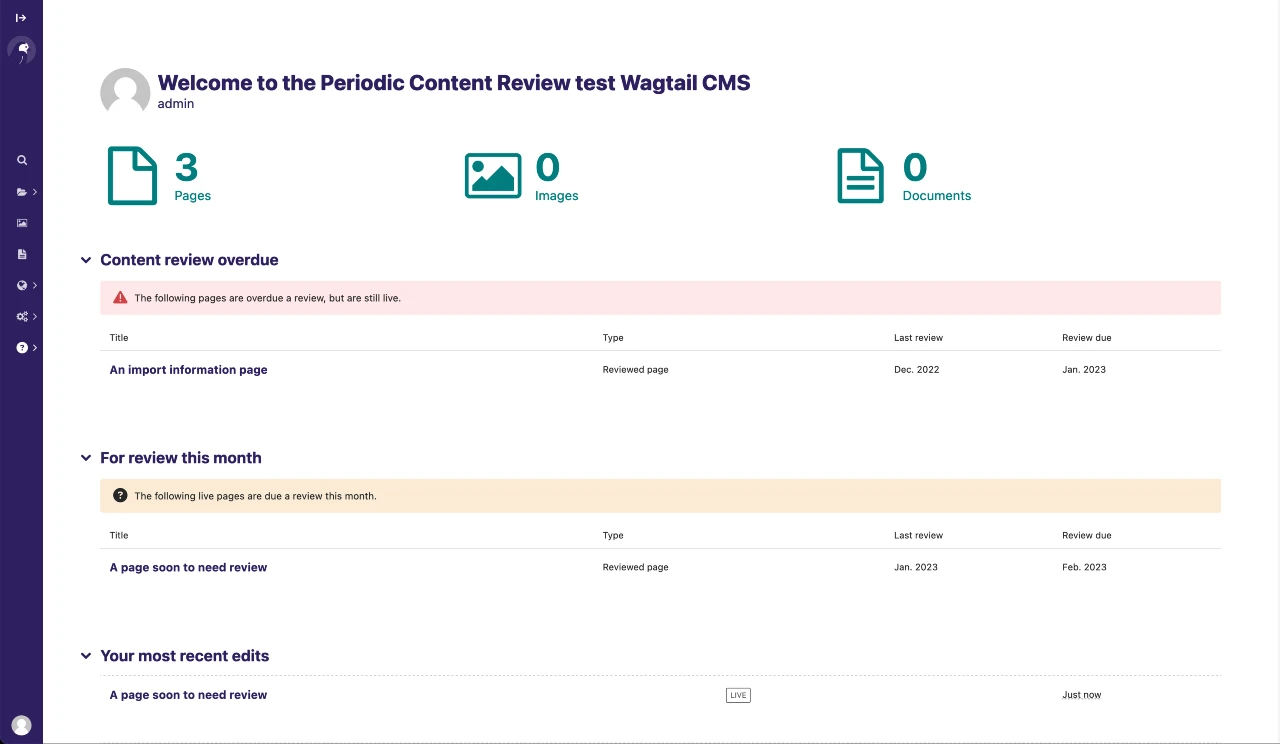Open the search in the sidebar
Image resolution: width=1280 pixels, height=744 pixels.
(x=21, y=159)
